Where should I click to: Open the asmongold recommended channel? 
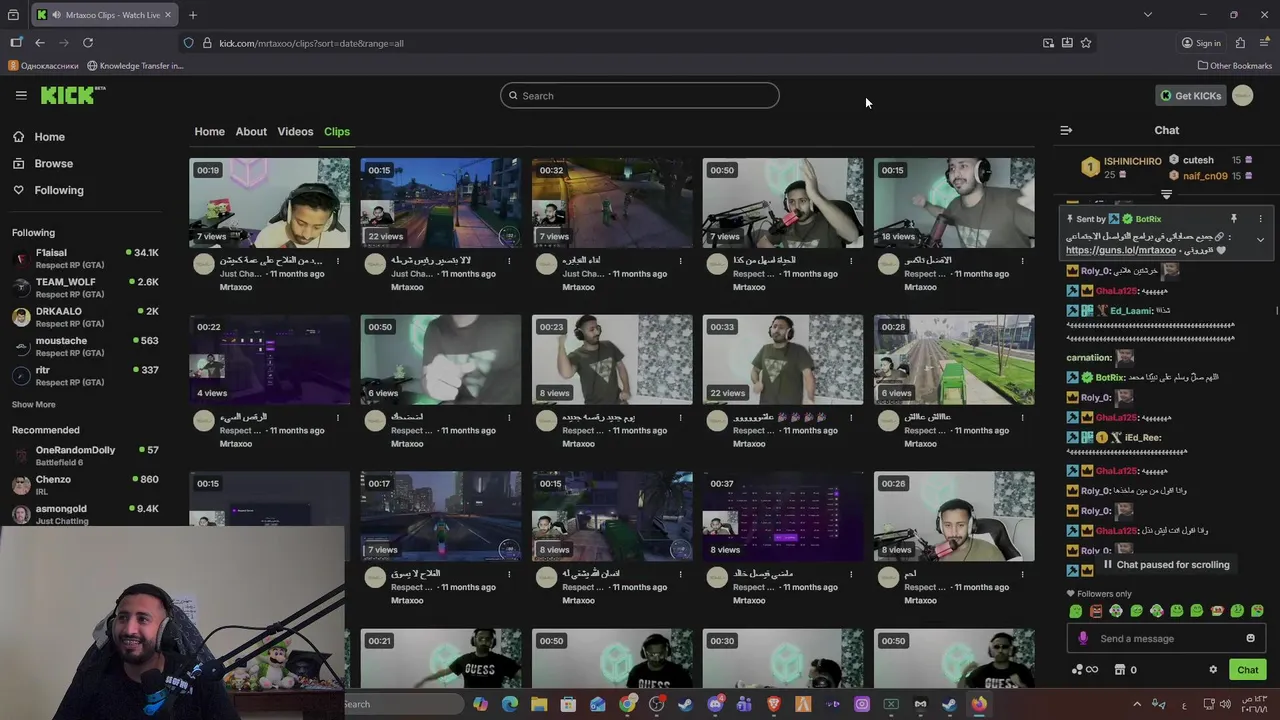[x=85, y=513]
